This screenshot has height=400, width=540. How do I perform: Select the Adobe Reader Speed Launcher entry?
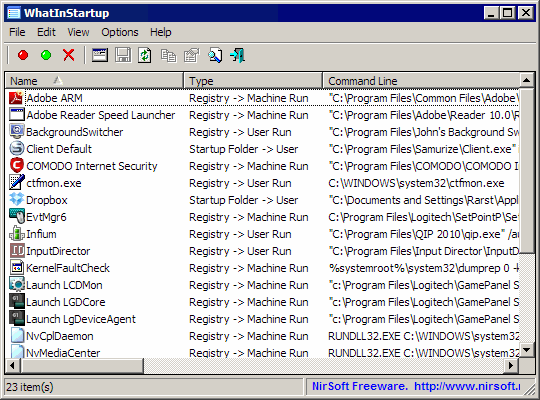(101, 115)
